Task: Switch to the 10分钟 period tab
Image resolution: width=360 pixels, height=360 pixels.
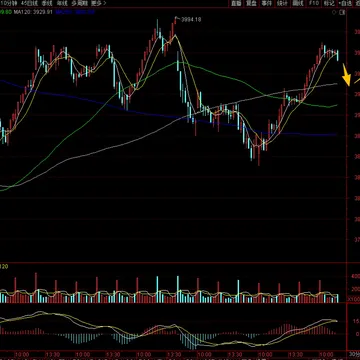Action: 8,3
